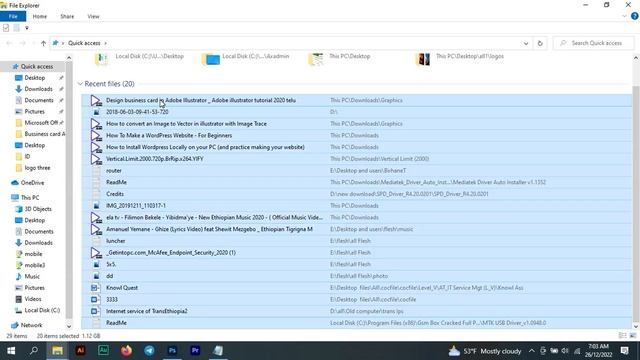Screen dimensions: 640x360
Task: Open the Music folder under This PC
Action: (32, 276)
